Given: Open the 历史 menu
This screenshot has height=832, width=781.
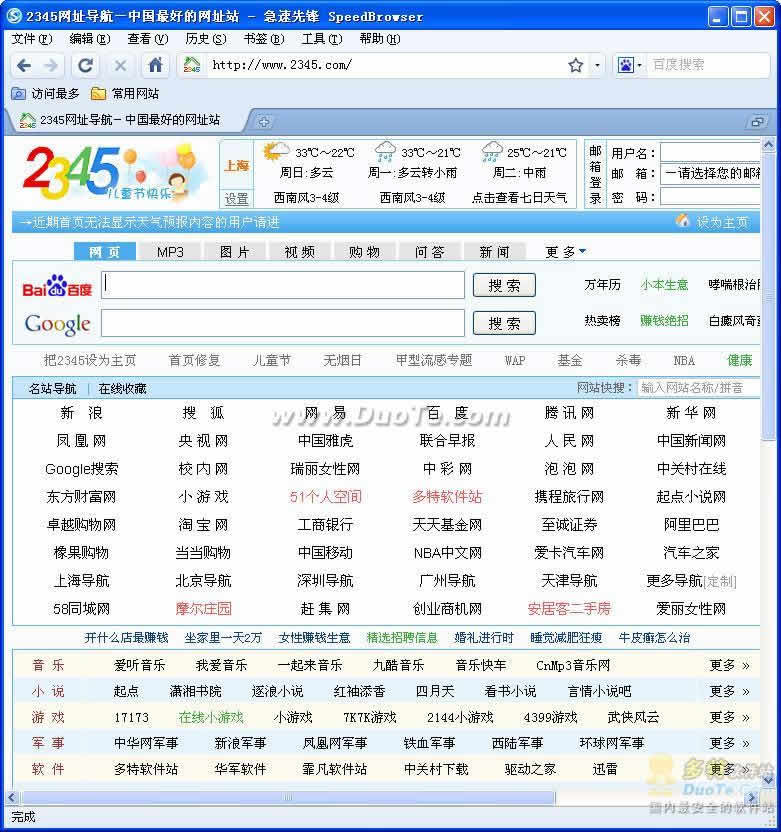Looking at the screenshot, I should click(x=206, y=39).
